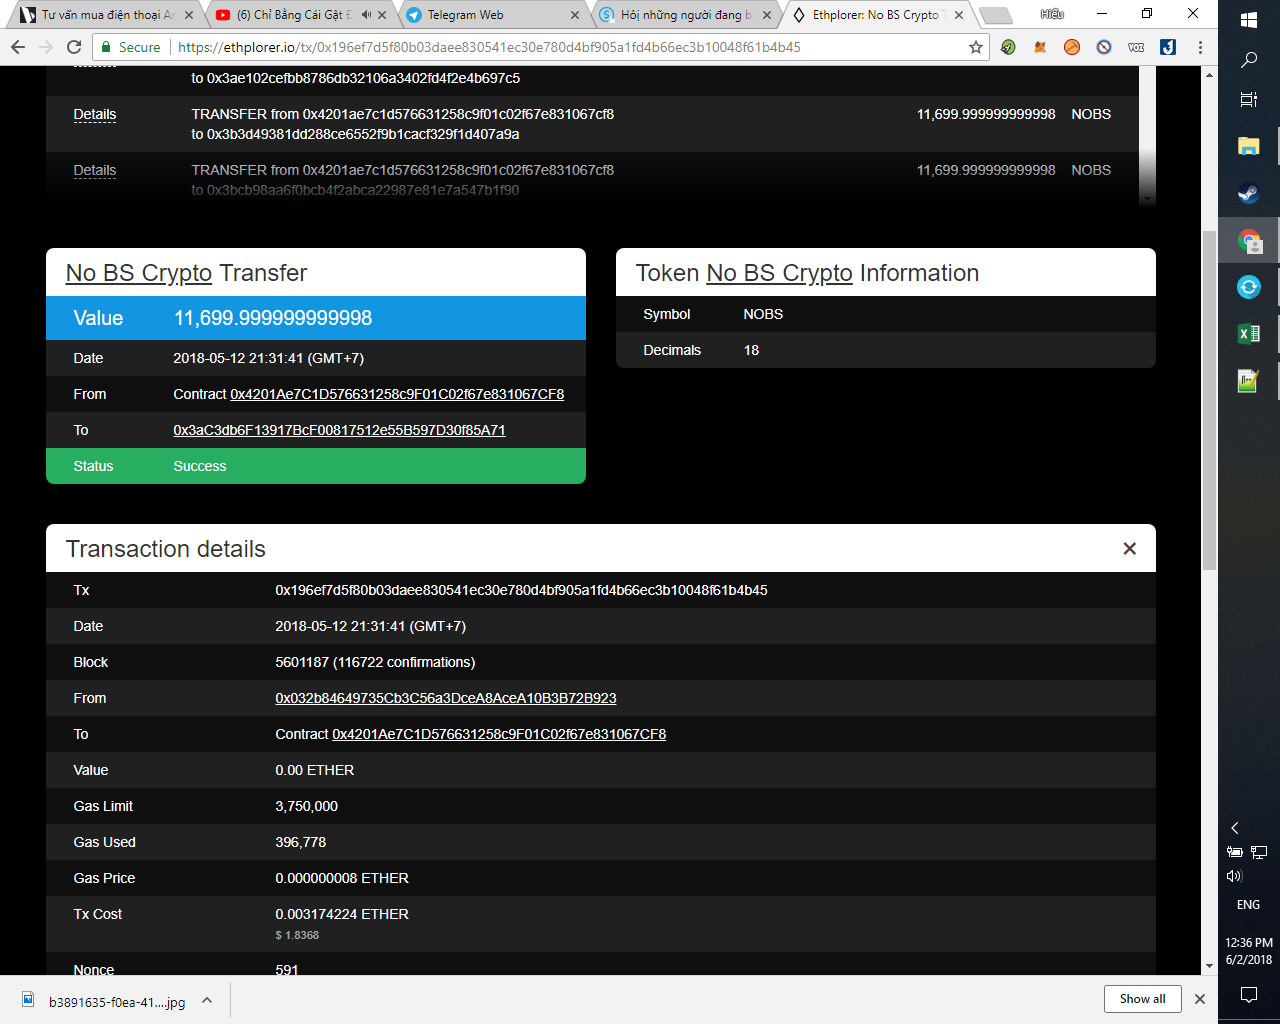This screenshot has height=1024, width=1280.
Task: Open a new browser tab
Action: click(995, 15)
